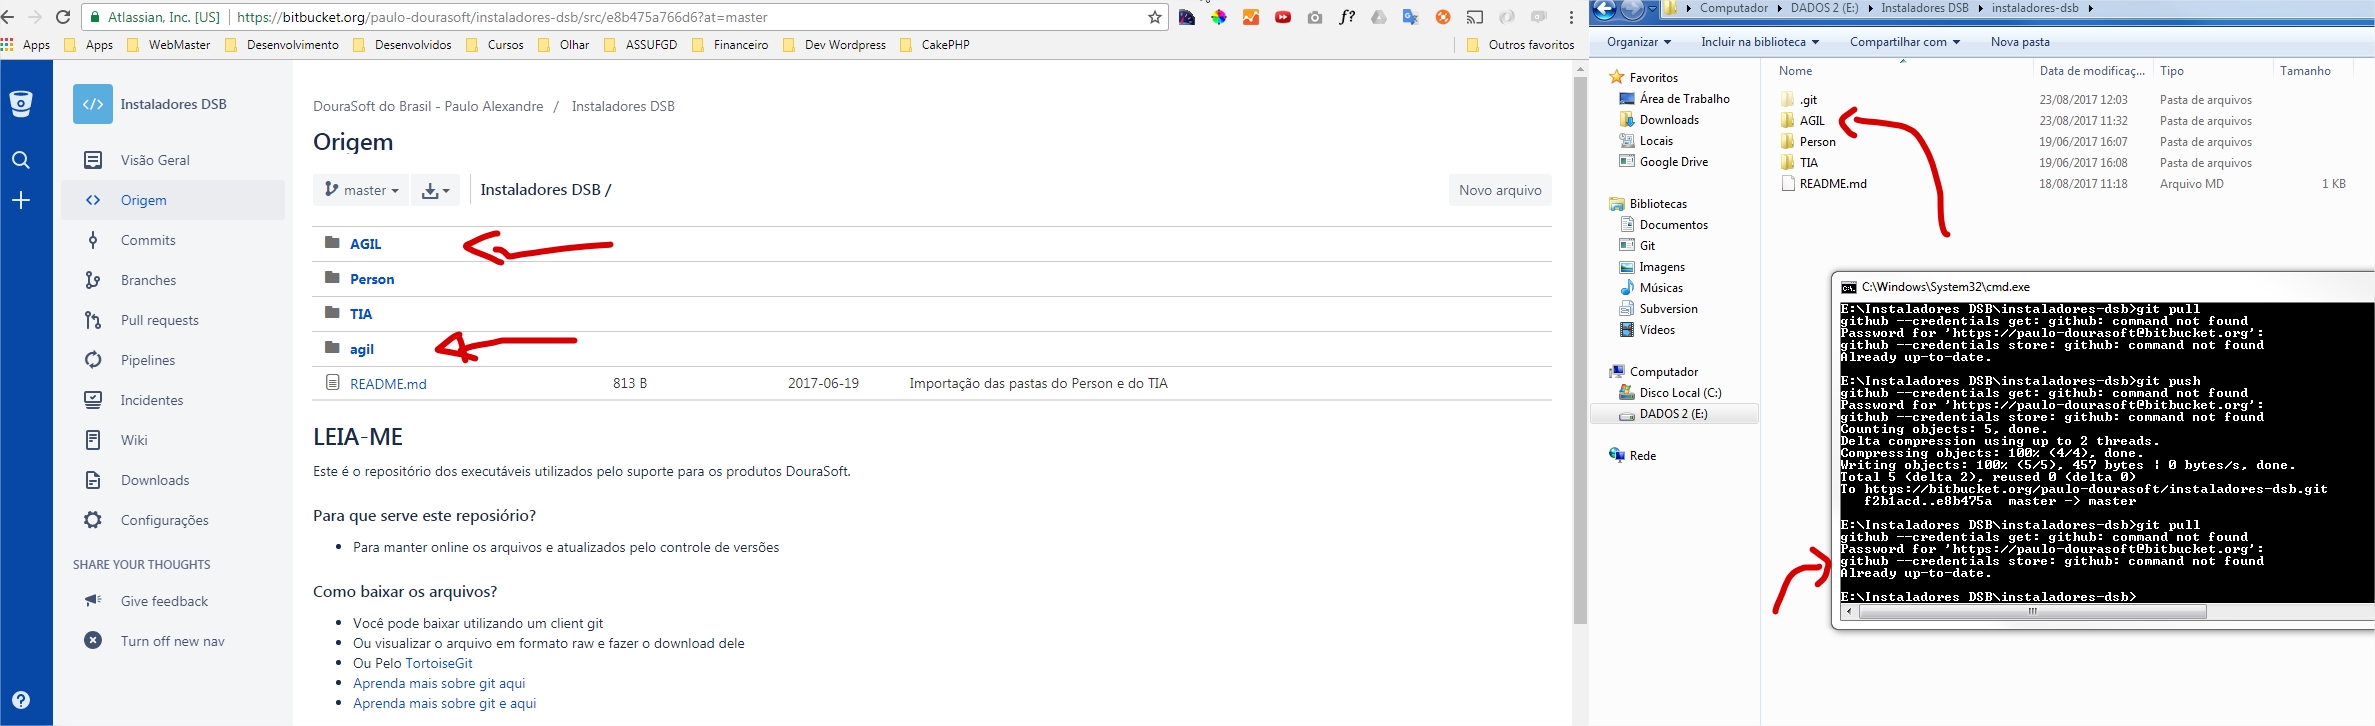Open the AGIL folder in Explorer window
The height and width of the screenshot is (726, 2375).
pos(1812,121)
